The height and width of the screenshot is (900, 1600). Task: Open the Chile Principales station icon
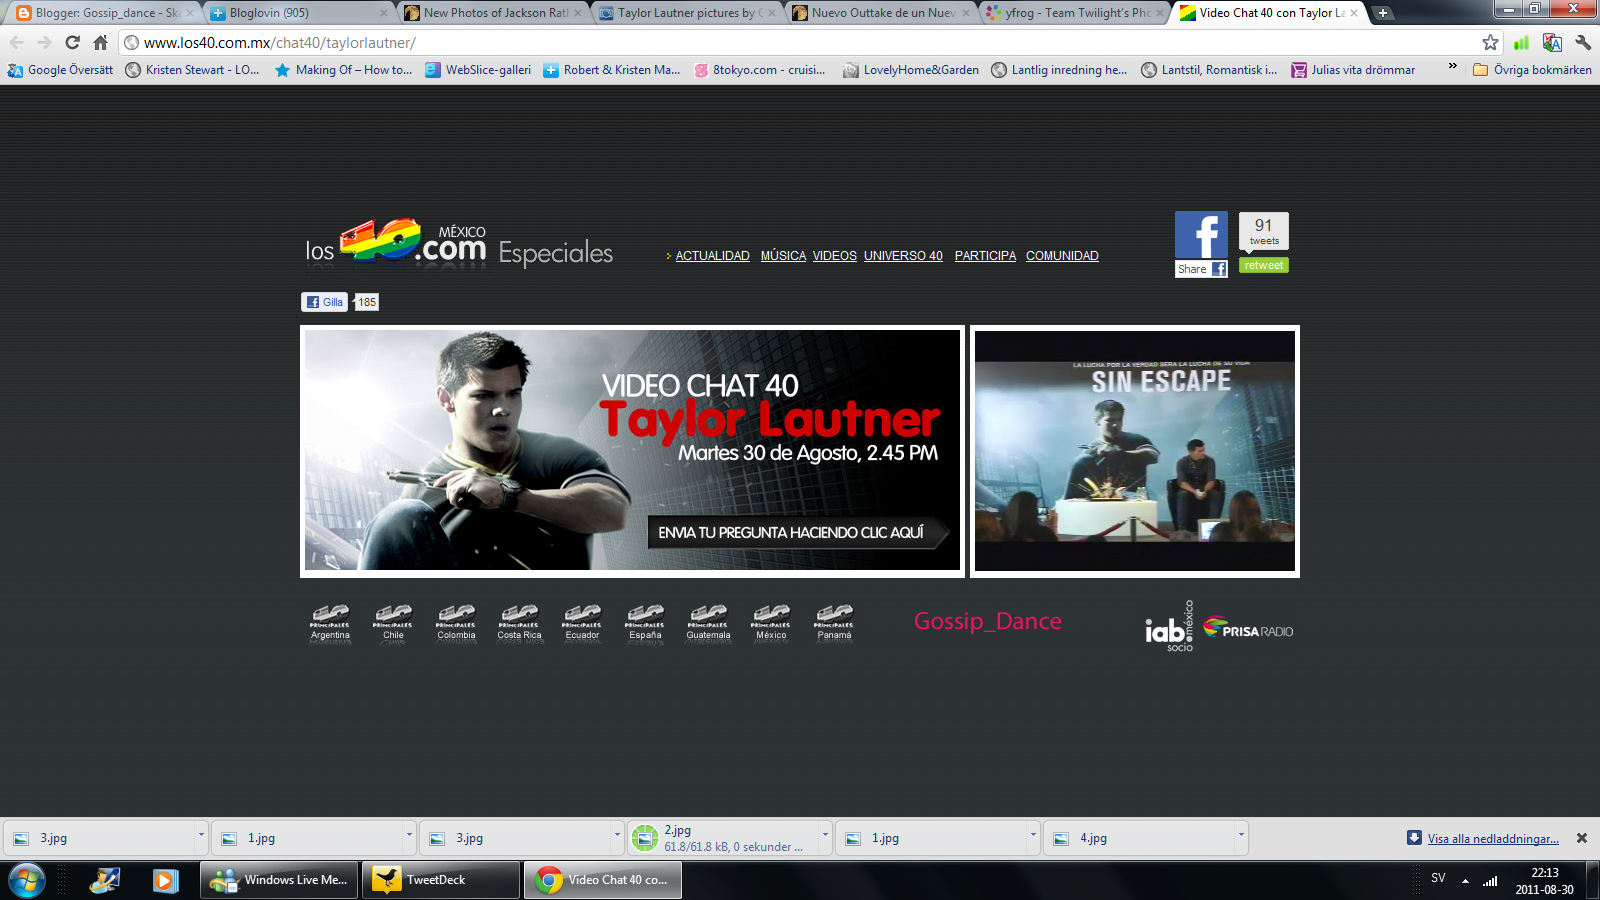pyautogui.click(x=393, y=622)
